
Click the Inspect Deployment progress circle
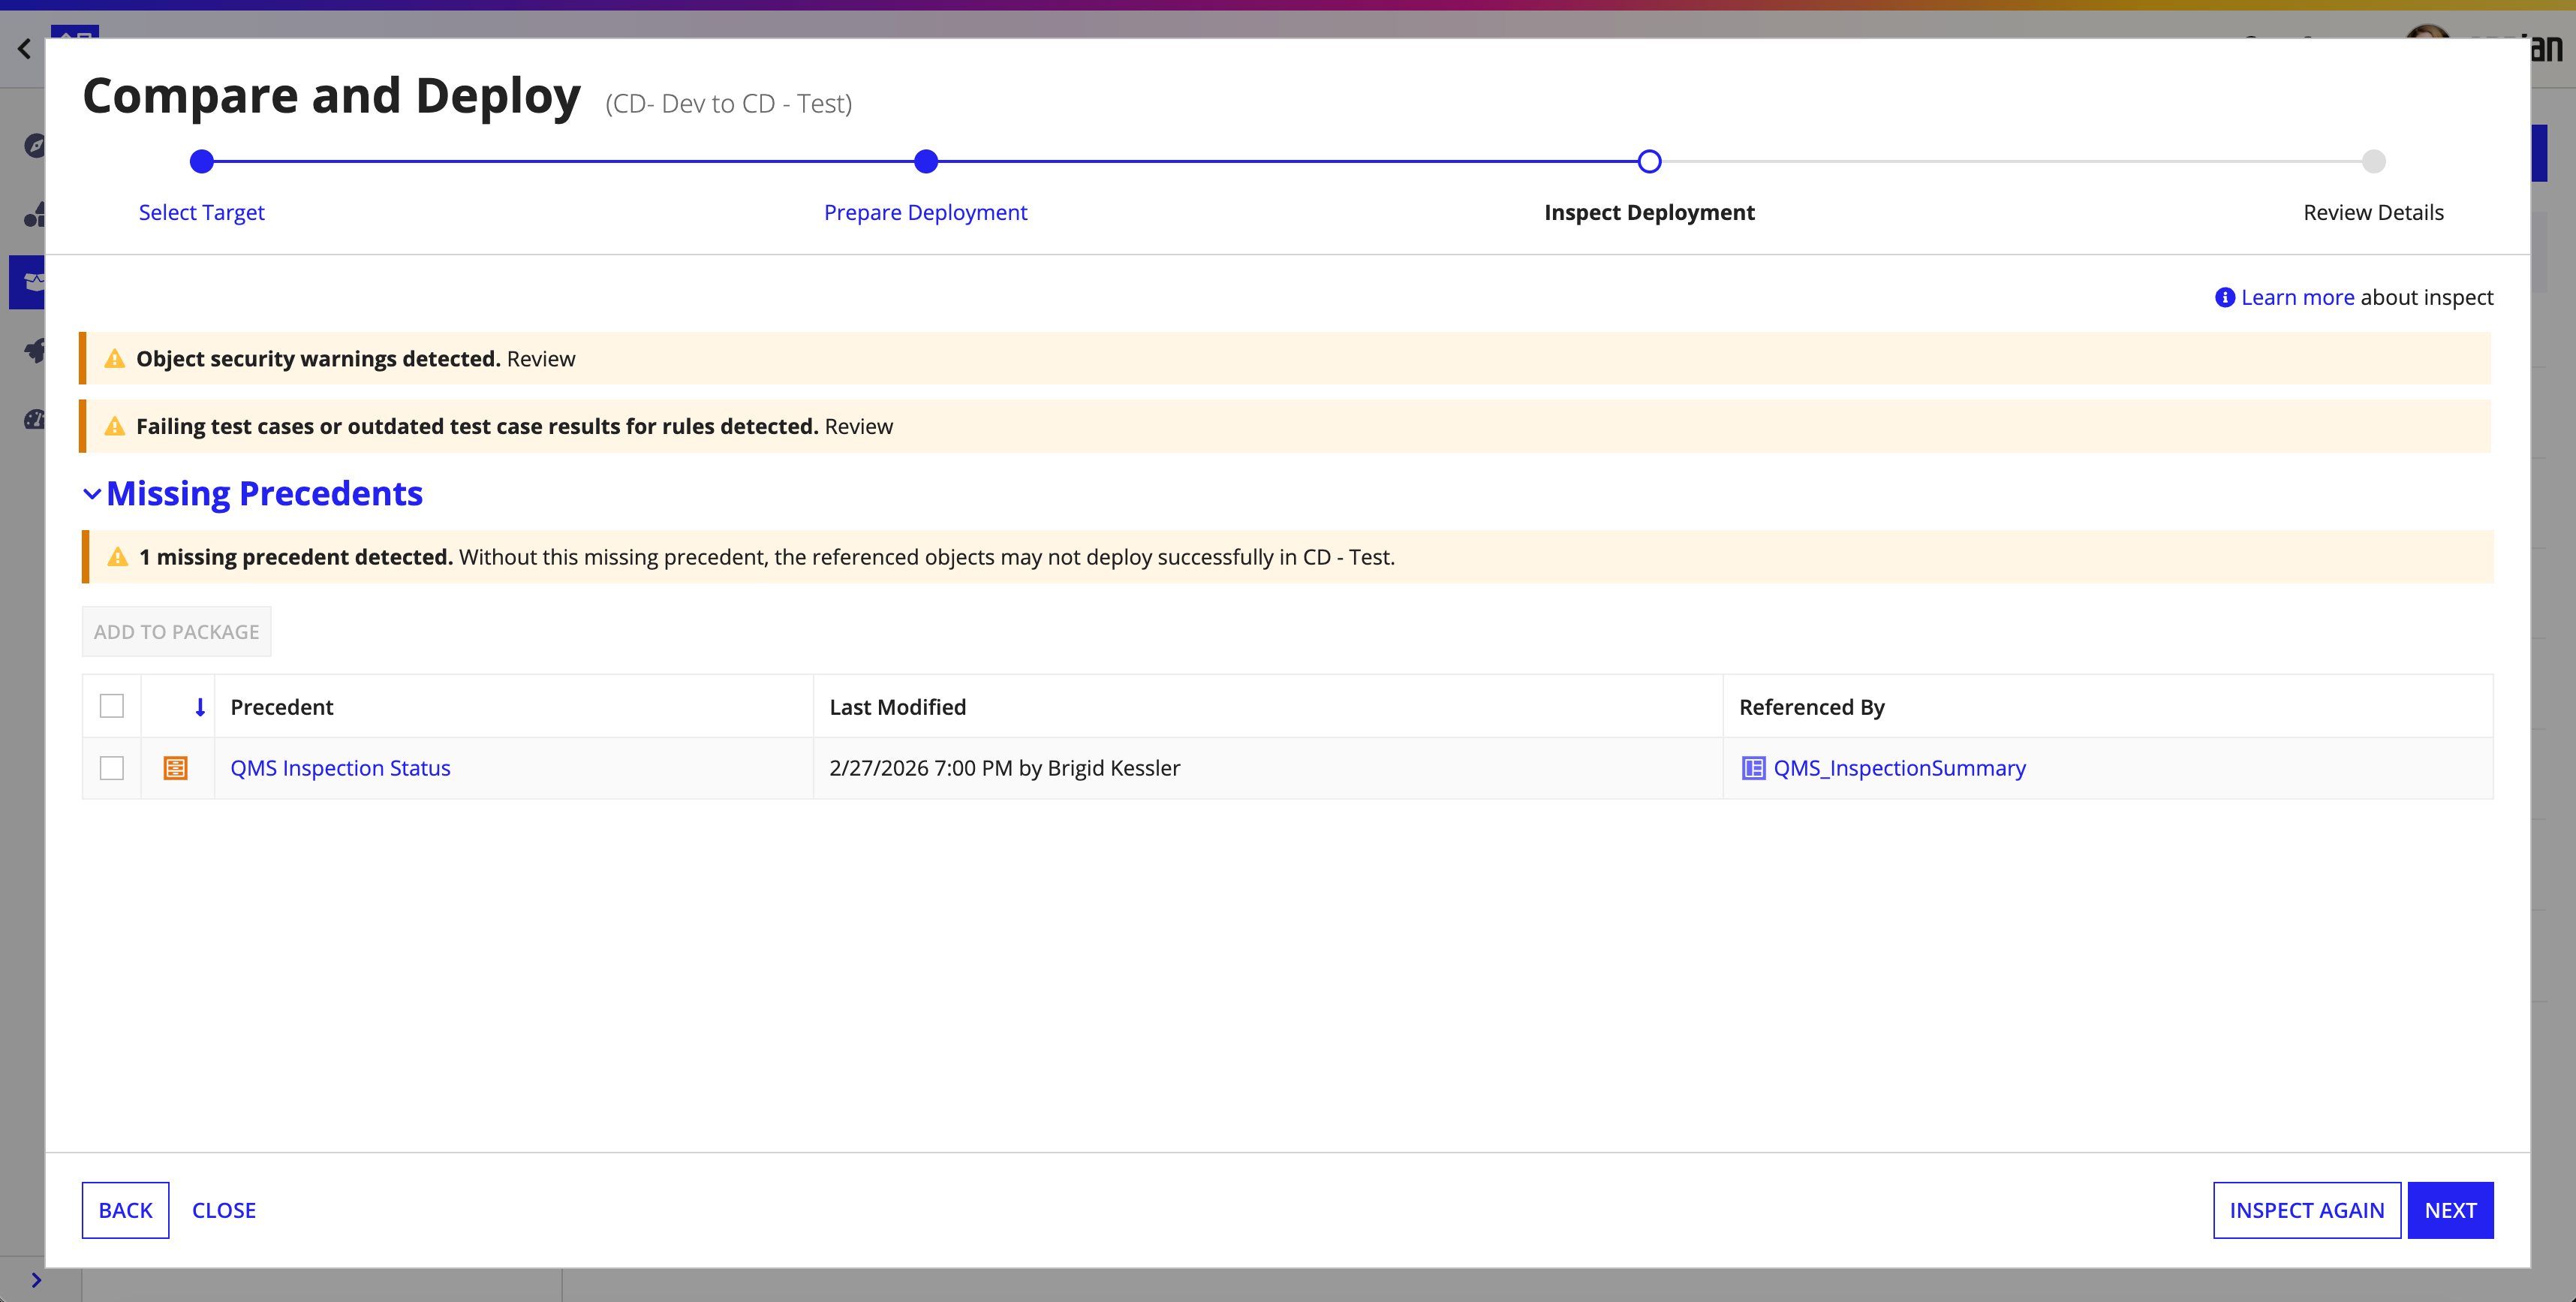[x=1650, y=161]
